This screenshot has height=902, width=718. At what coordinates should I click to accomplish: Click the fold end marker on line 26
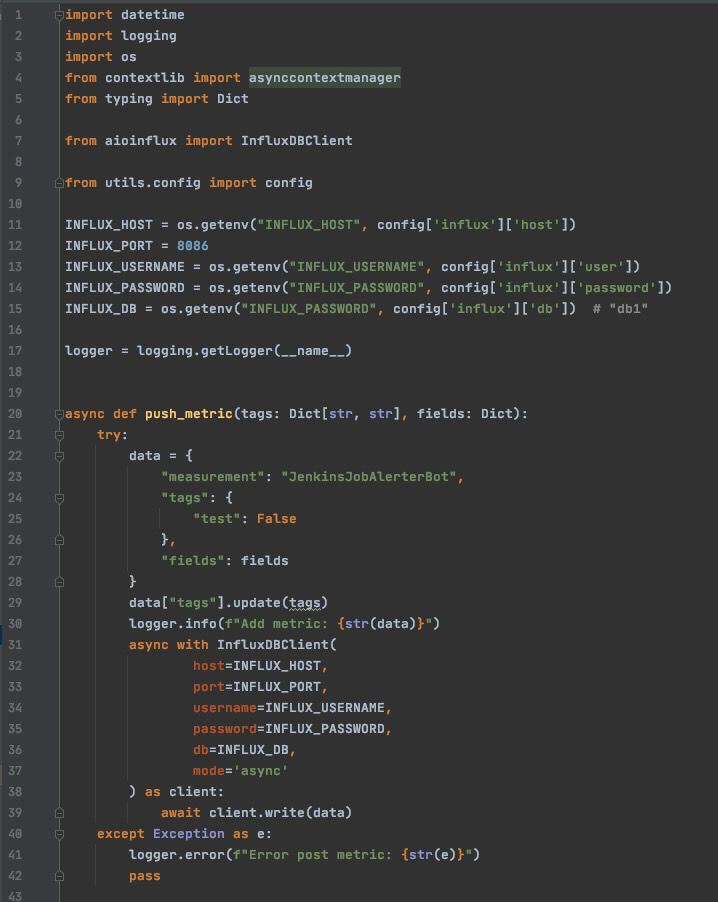point(59,540)
